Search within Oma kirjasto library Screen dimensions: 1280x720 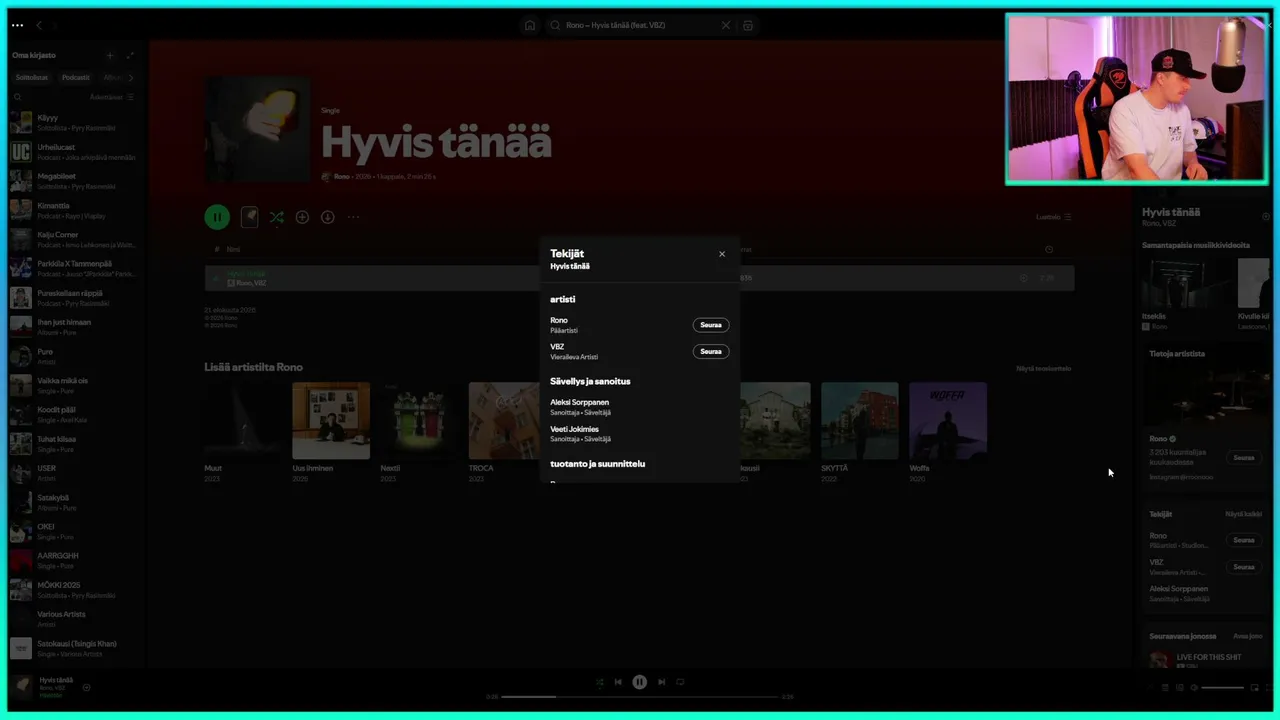19,97
